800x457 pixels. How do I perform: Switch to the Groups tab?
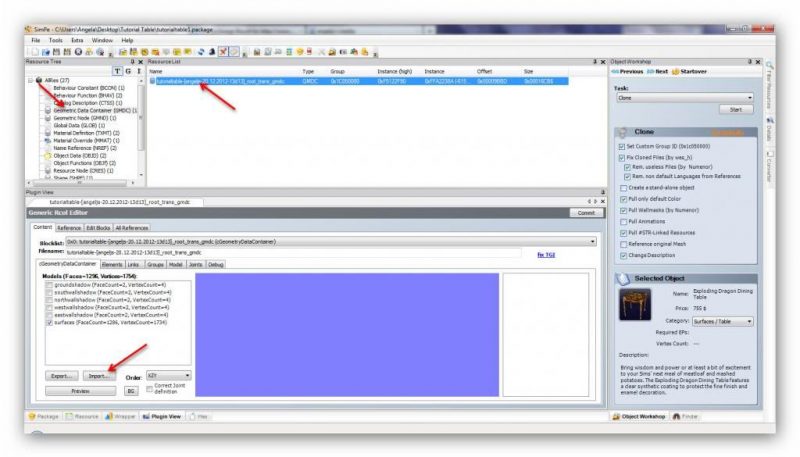pos(155,264)
